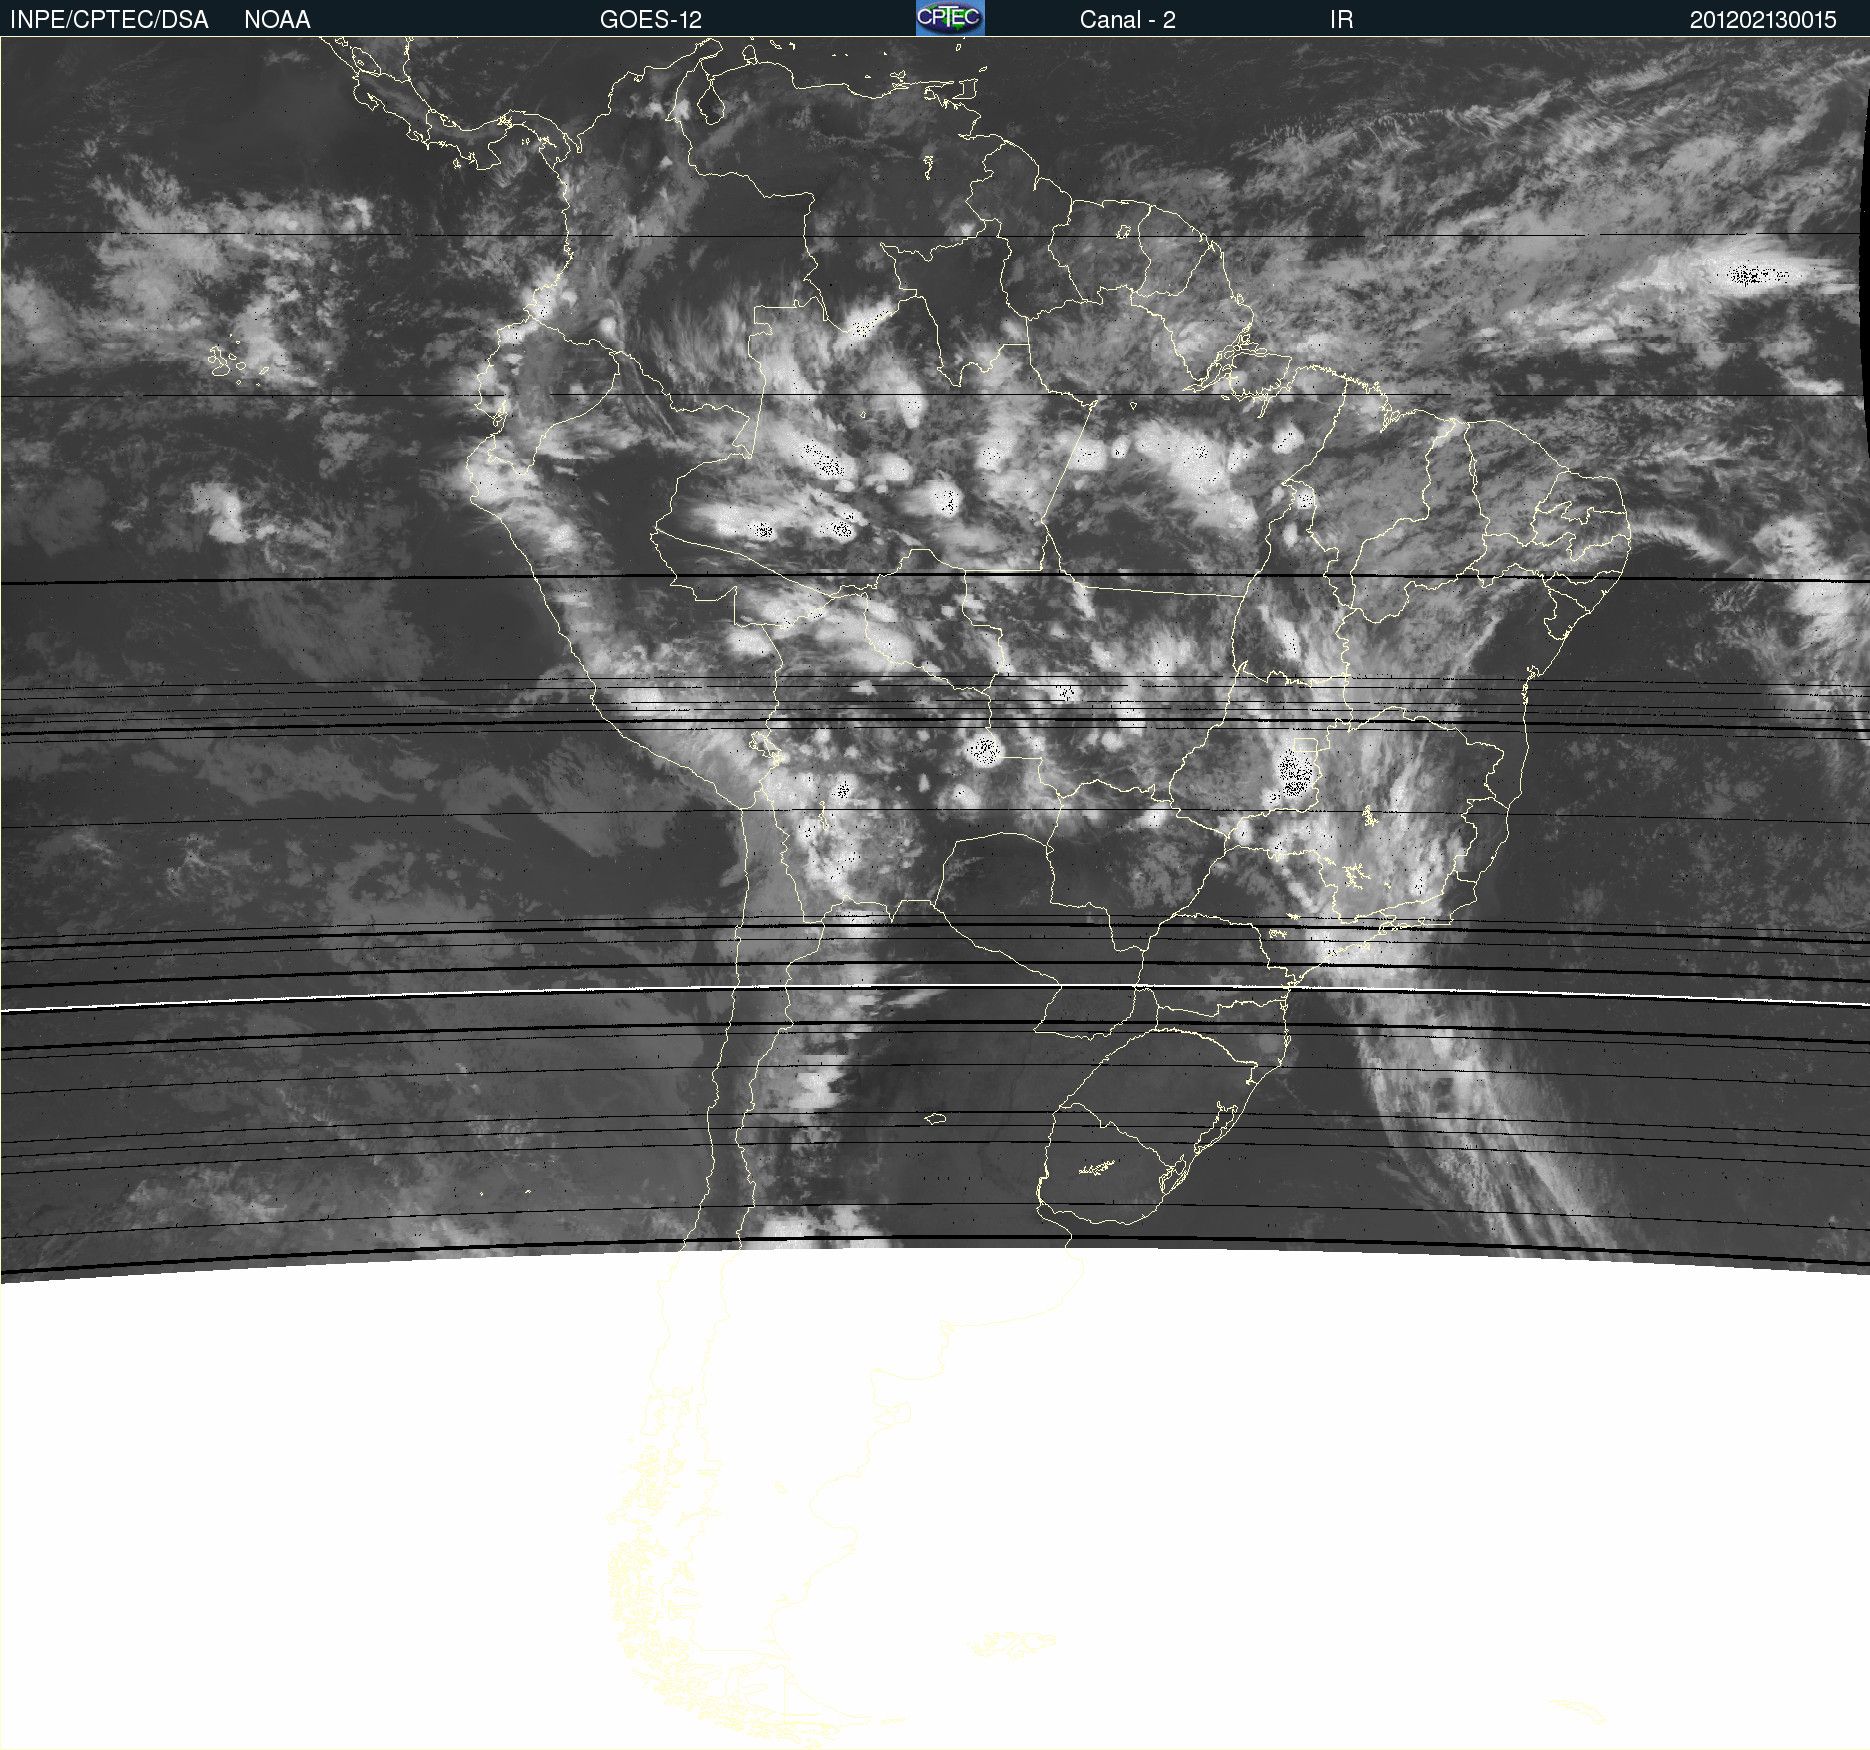
Task: Click the CPTEC logo icon
Action: tap(950, 18)
